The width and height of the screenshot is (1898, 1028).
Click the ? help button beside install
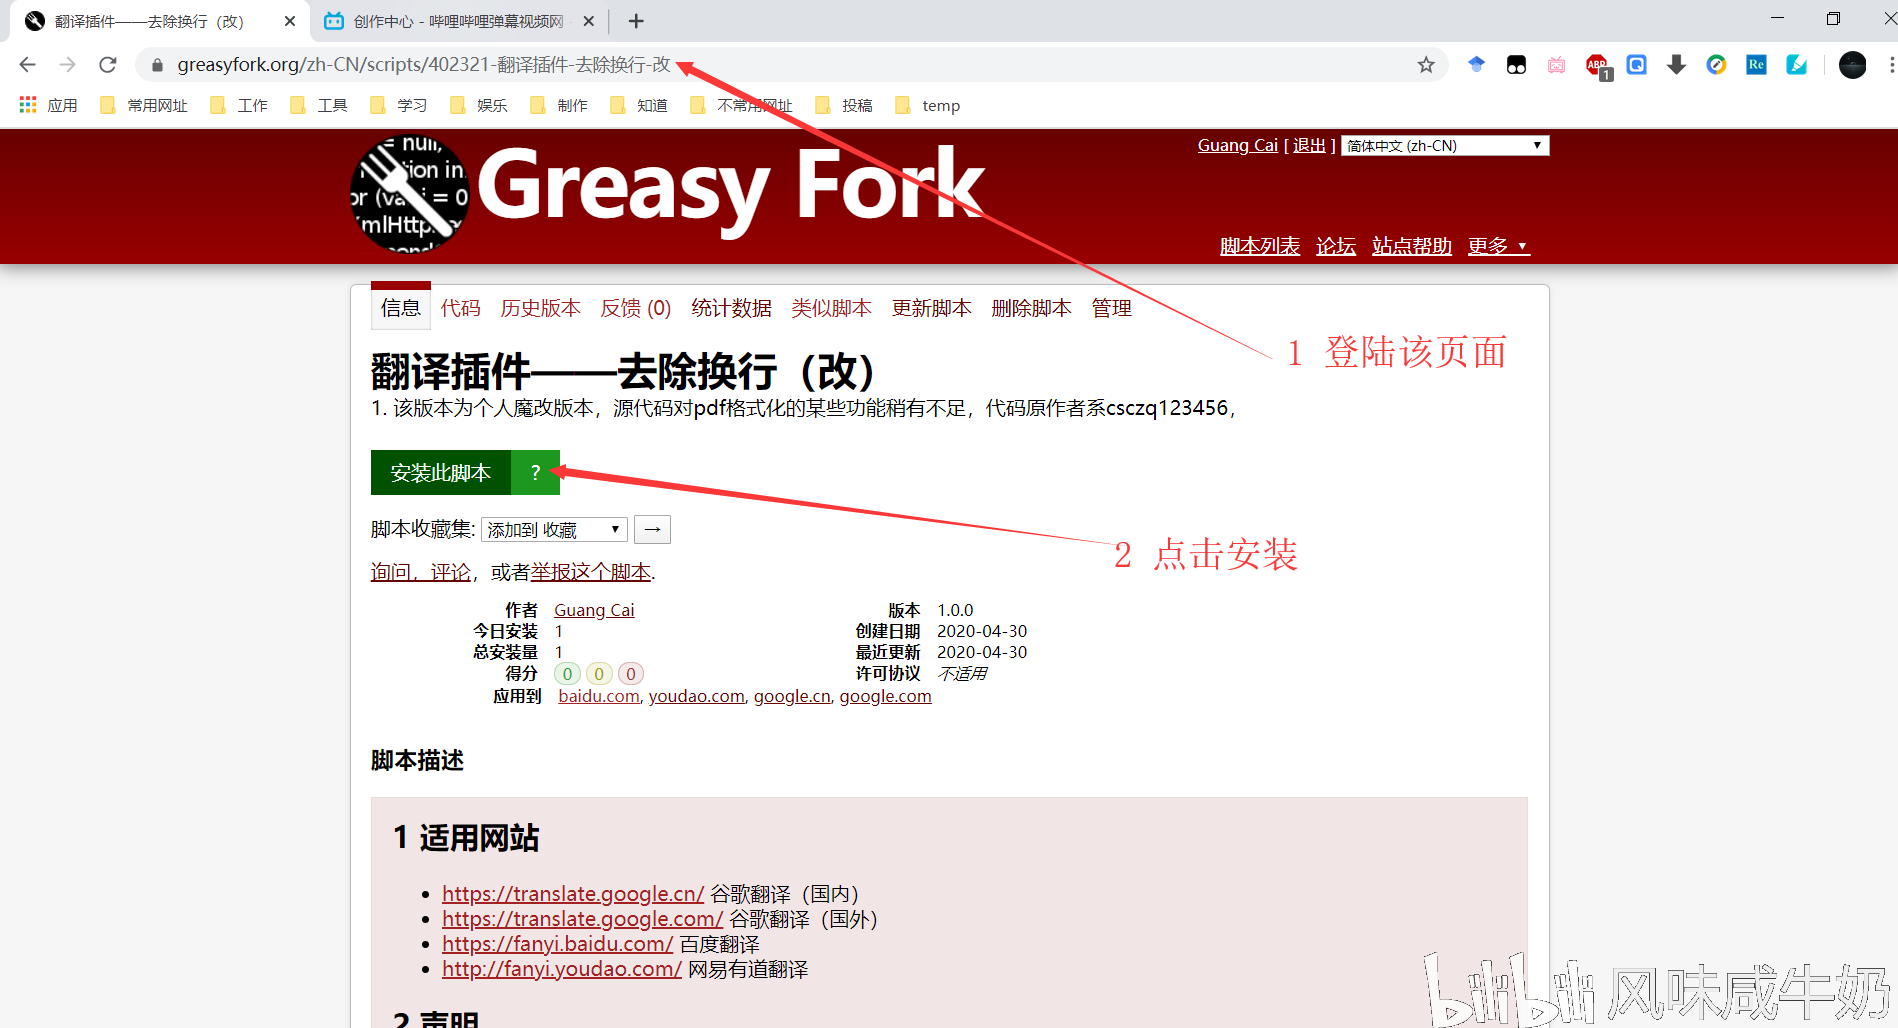click(535, 473)
